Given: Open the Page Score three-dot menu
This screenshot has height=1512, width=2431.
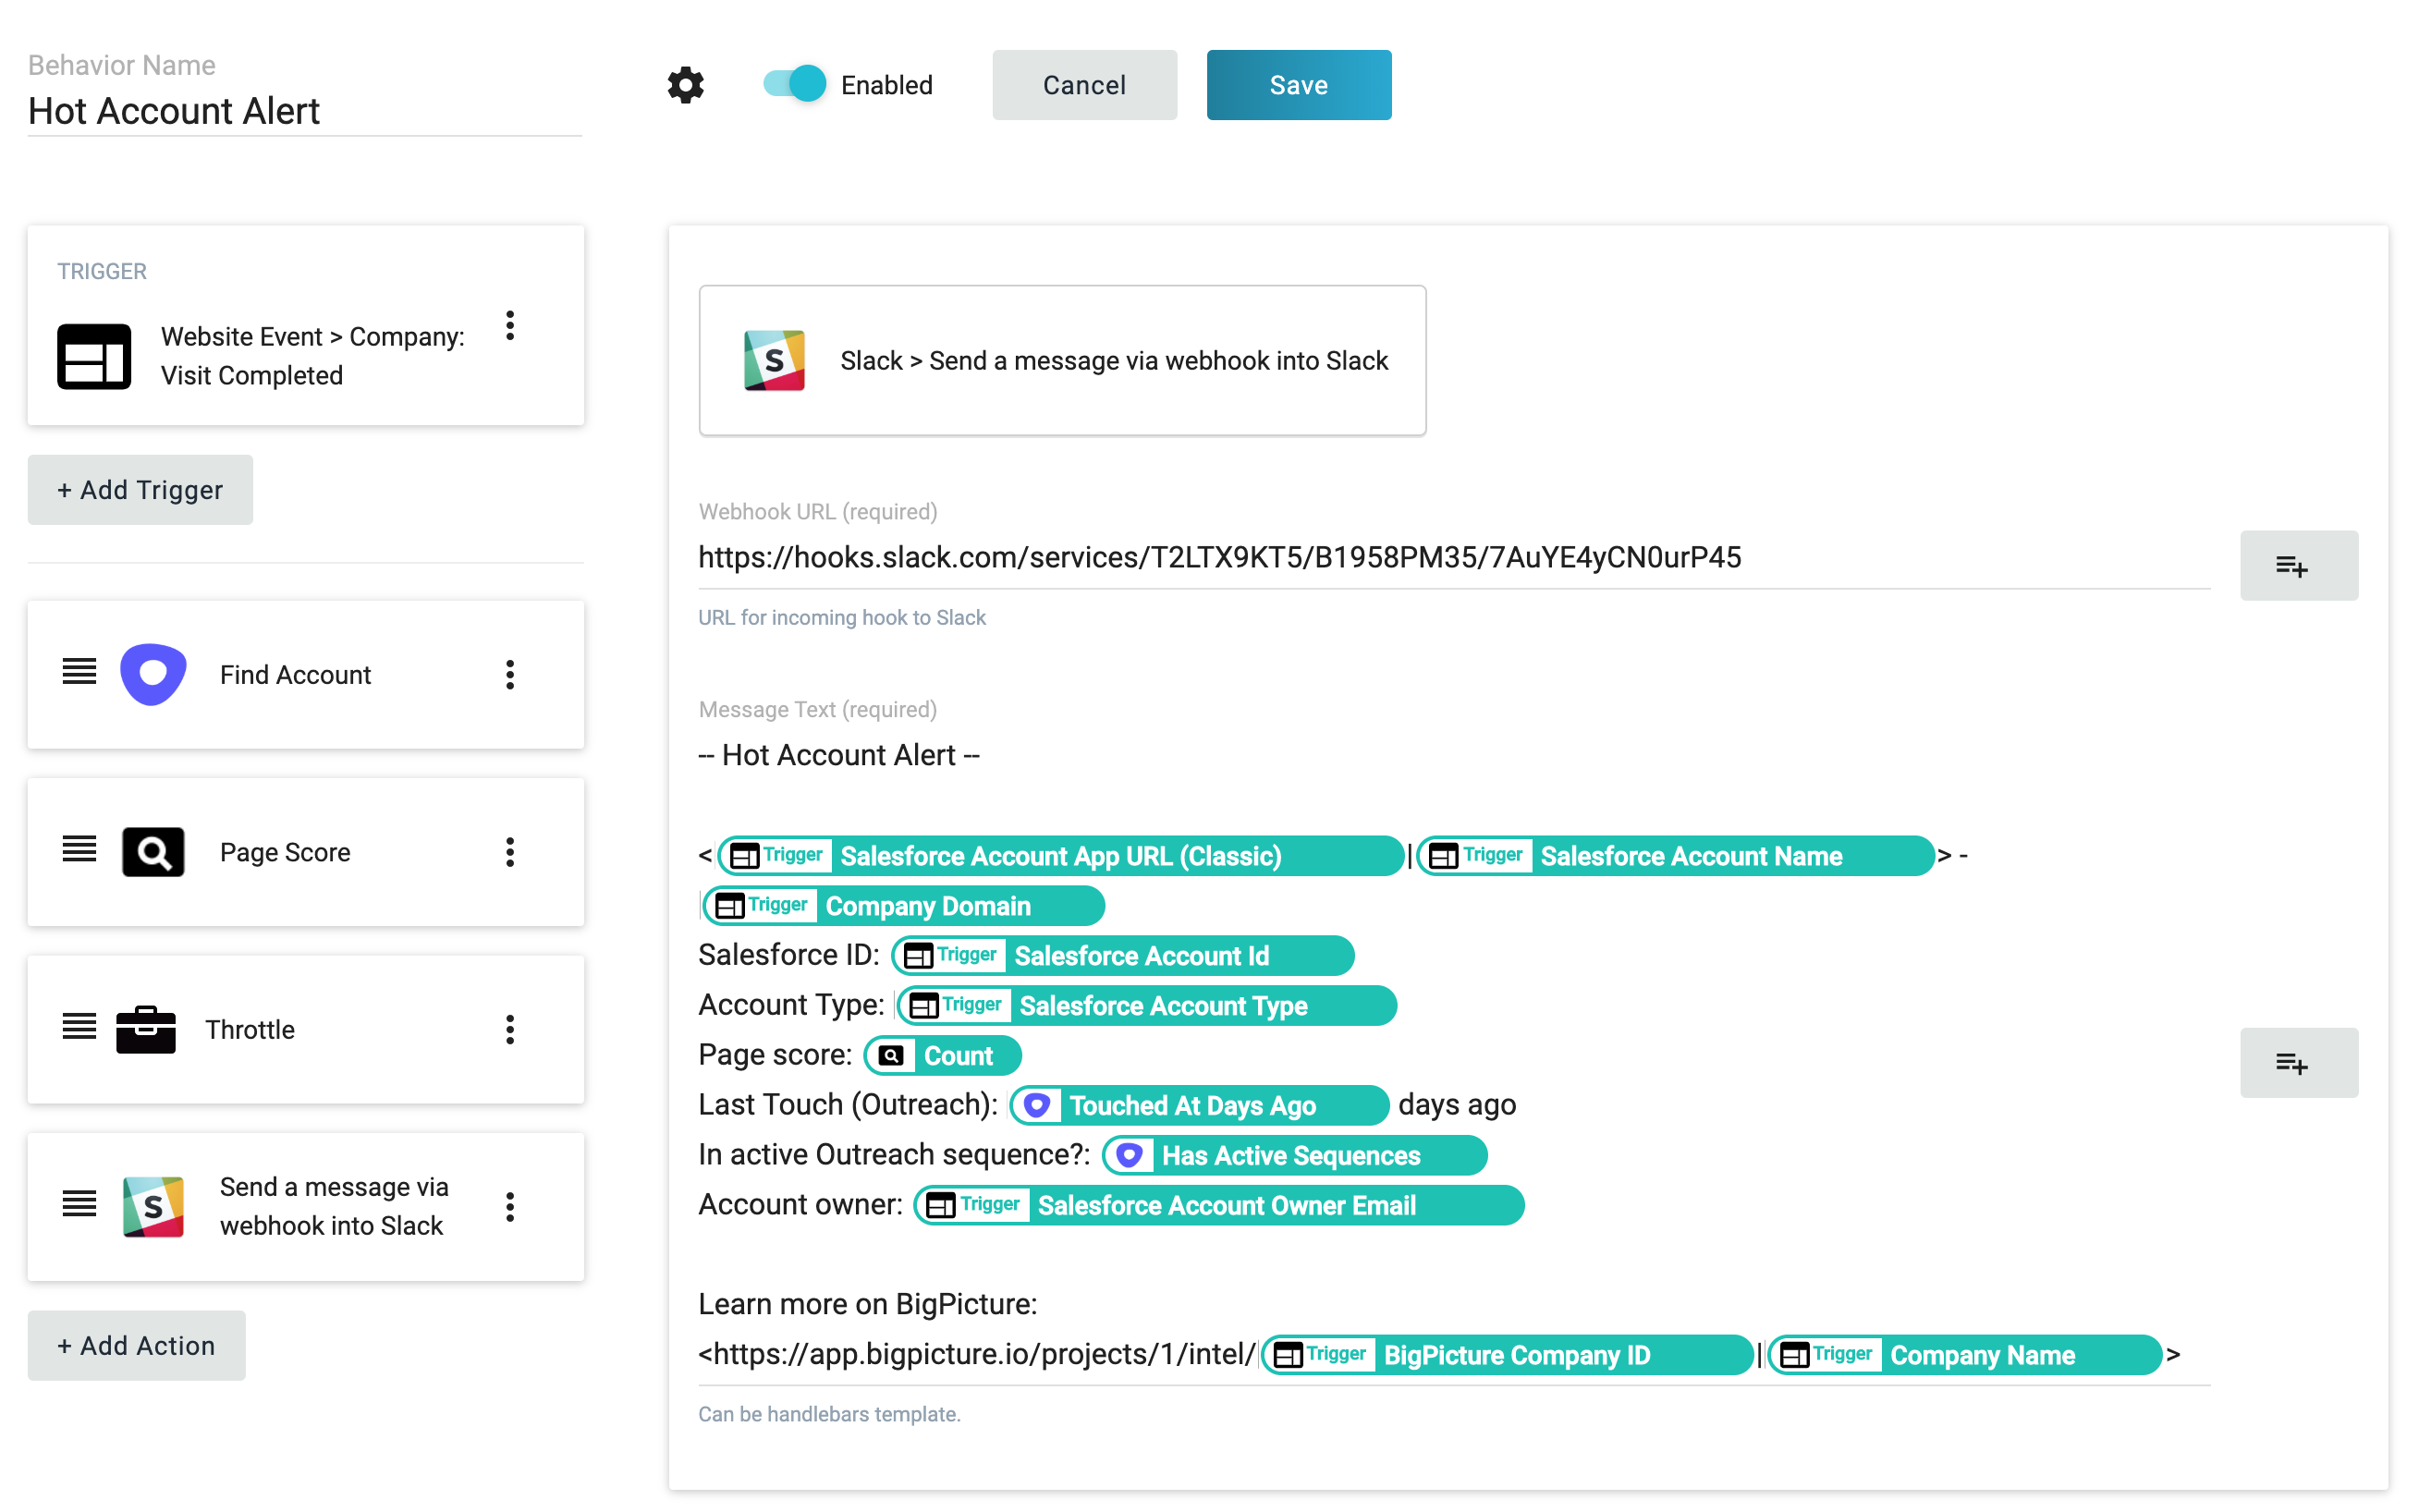Looking at the screenshot, I should [x=510, y=852].
